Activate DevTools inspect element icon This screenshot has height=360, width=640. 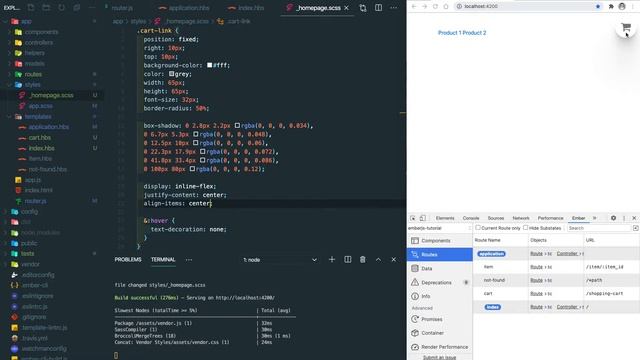[413, 218]
